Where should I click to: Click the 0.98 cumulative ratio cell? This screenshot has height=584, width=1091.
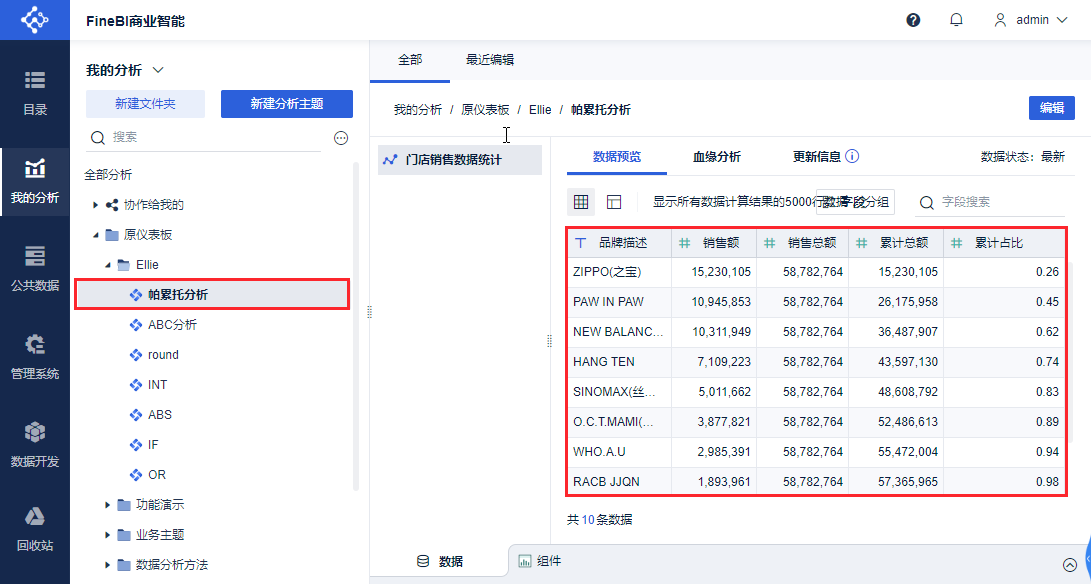coord(1005,481)
